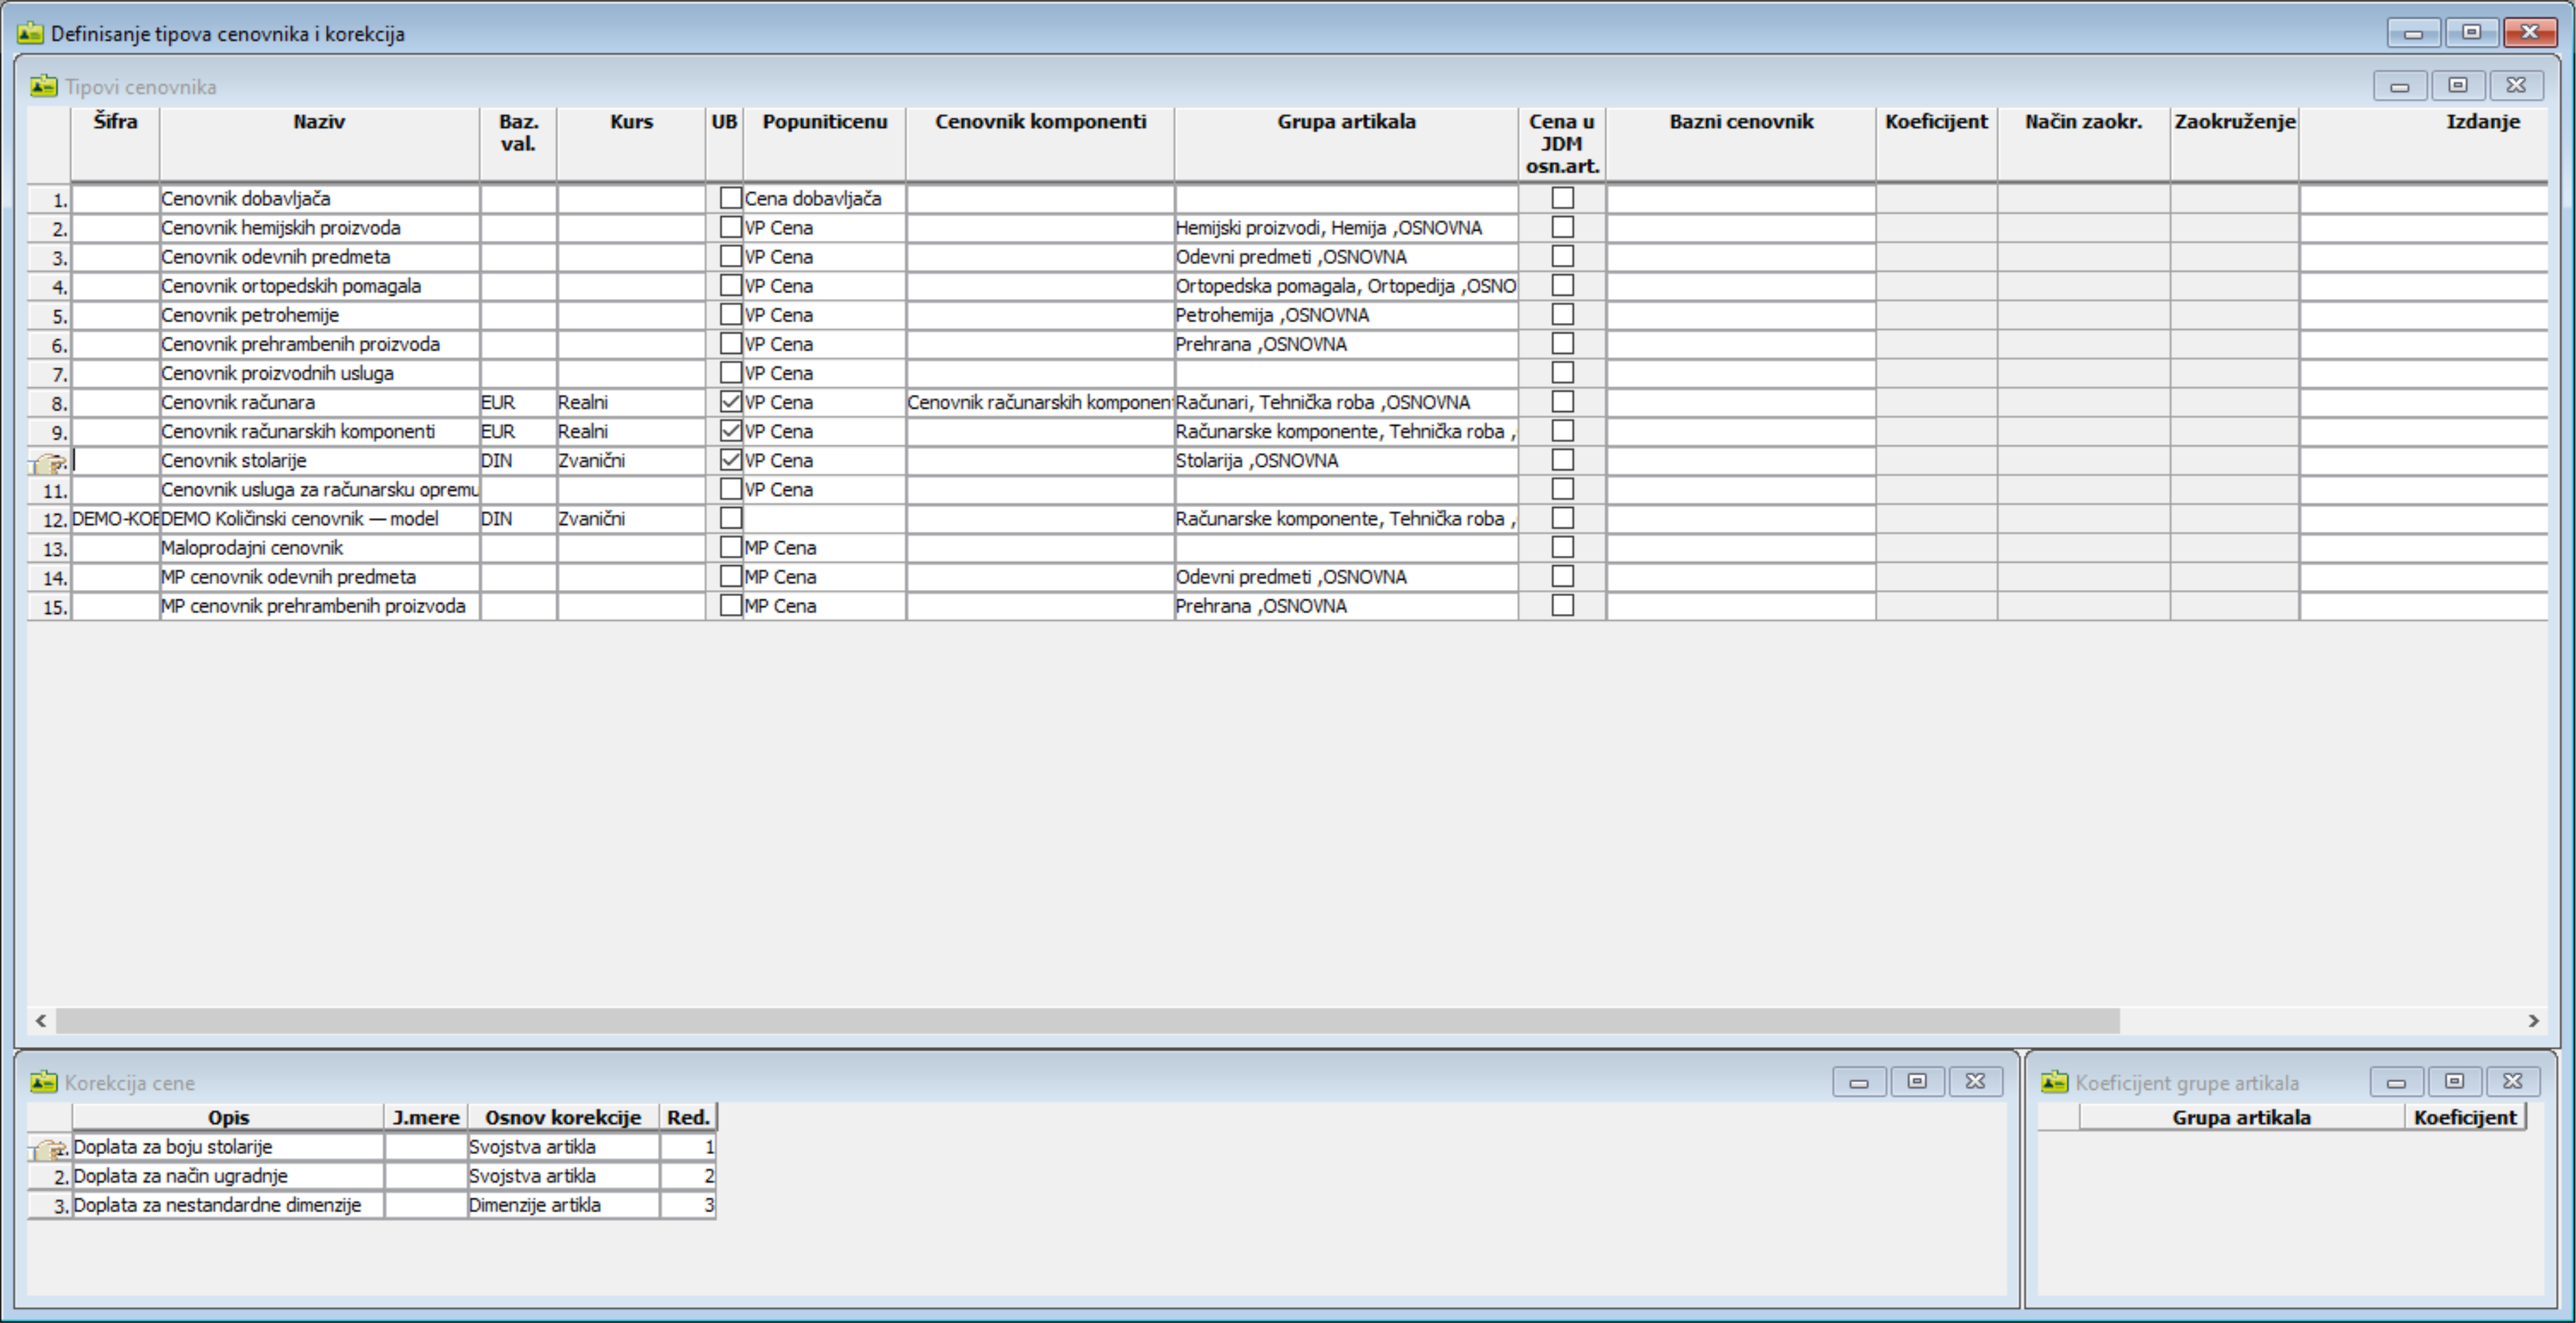Viewport: 2576px width, 1323px height.
Task: Enable UB for Cenovnik dobavljača
Action: [x=731, y=198]
